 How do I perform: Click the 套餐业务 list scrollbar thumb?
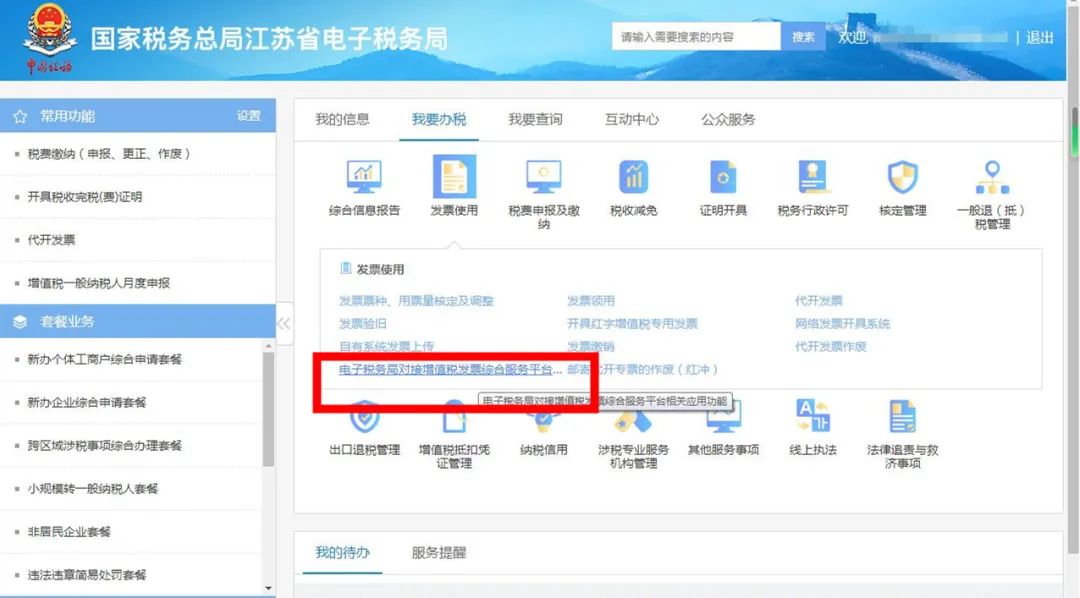pos(269,410)
